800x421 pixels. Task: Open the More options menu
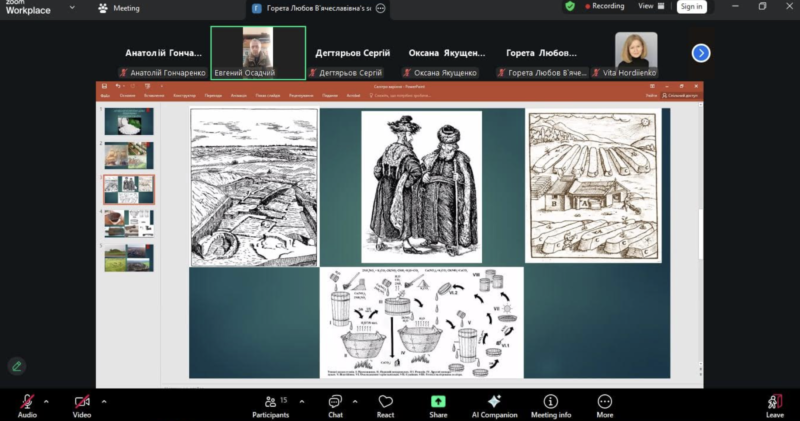click(x=605, y=402)
